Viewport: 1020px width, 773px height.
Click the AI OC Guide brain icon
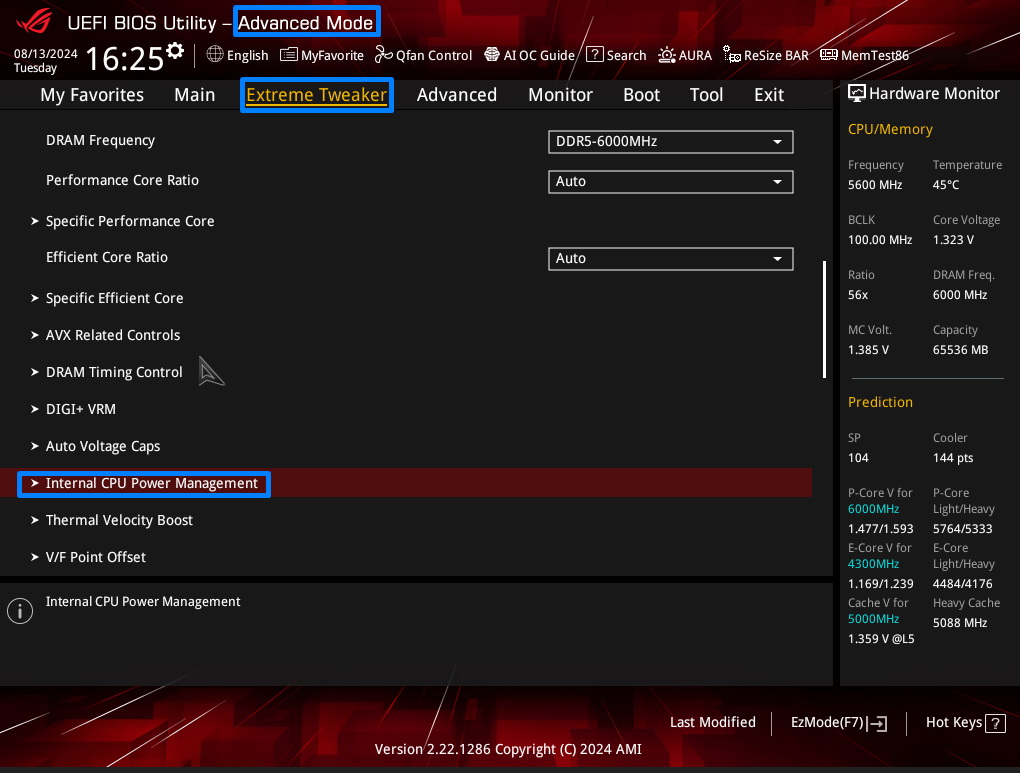[492, 55]
